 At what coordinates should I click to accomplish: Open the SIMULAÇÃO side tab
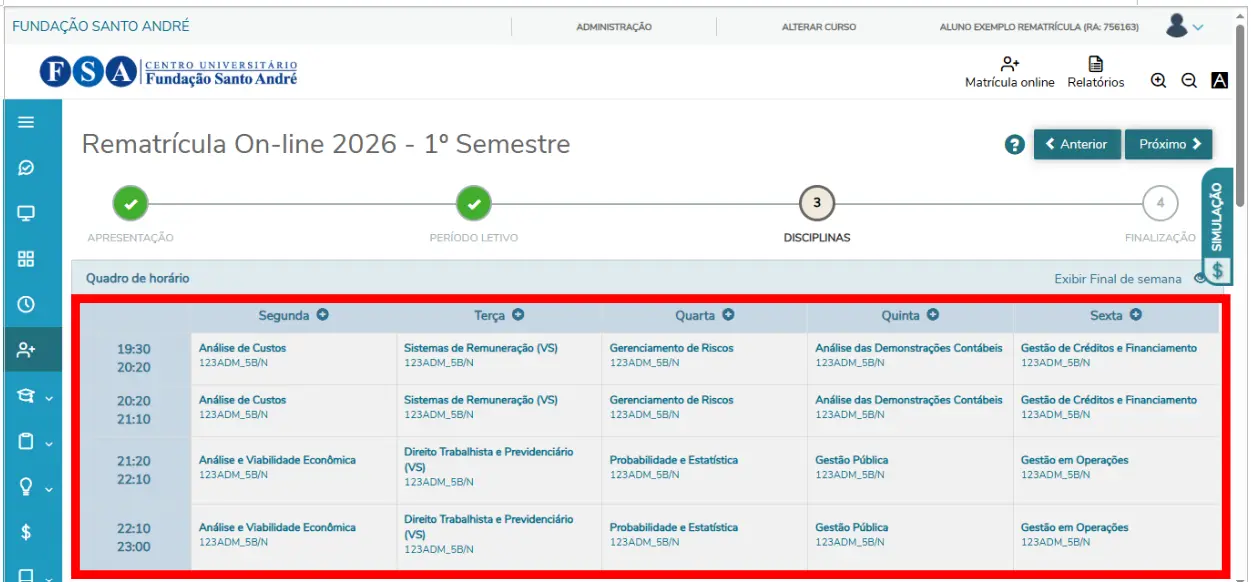coord(1217,225)
